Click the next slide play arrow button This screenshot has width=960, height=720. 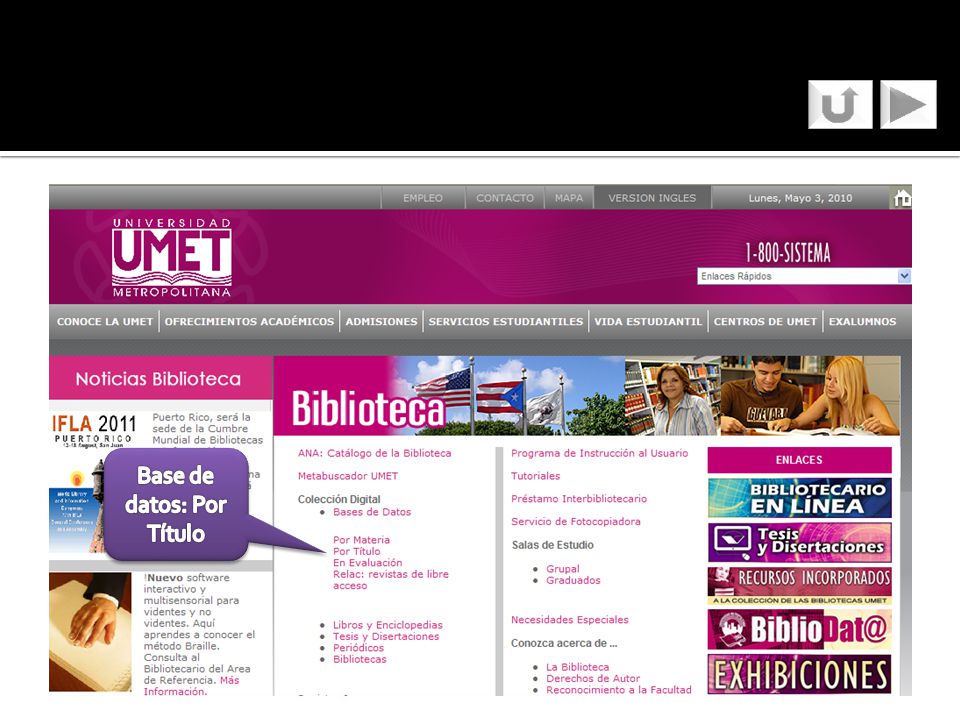point(909,105)
